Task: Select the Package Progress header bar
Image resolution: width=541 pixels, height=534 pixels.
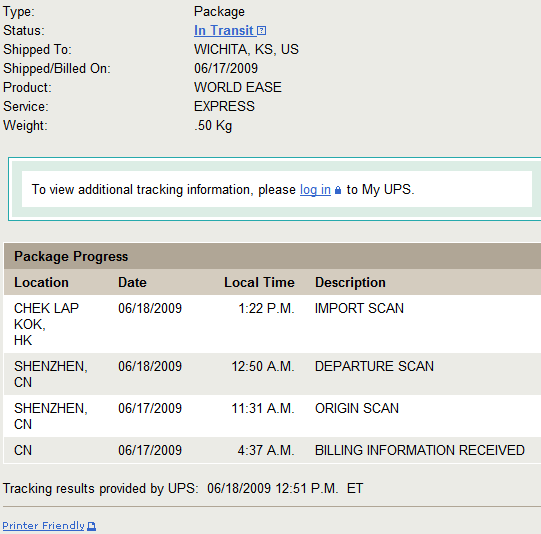Action: [x=272, y=256]
